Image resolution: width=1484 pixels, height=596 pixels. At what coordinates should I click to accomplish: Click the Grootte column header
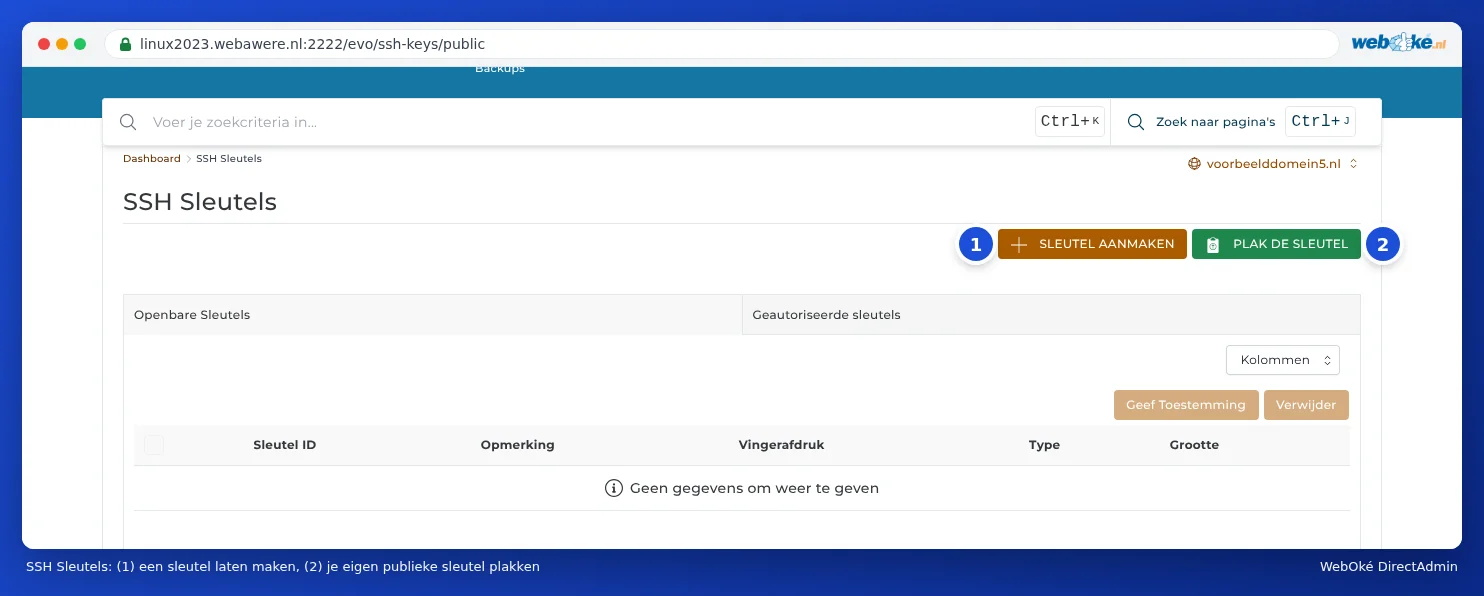(x=1194, y=445)
